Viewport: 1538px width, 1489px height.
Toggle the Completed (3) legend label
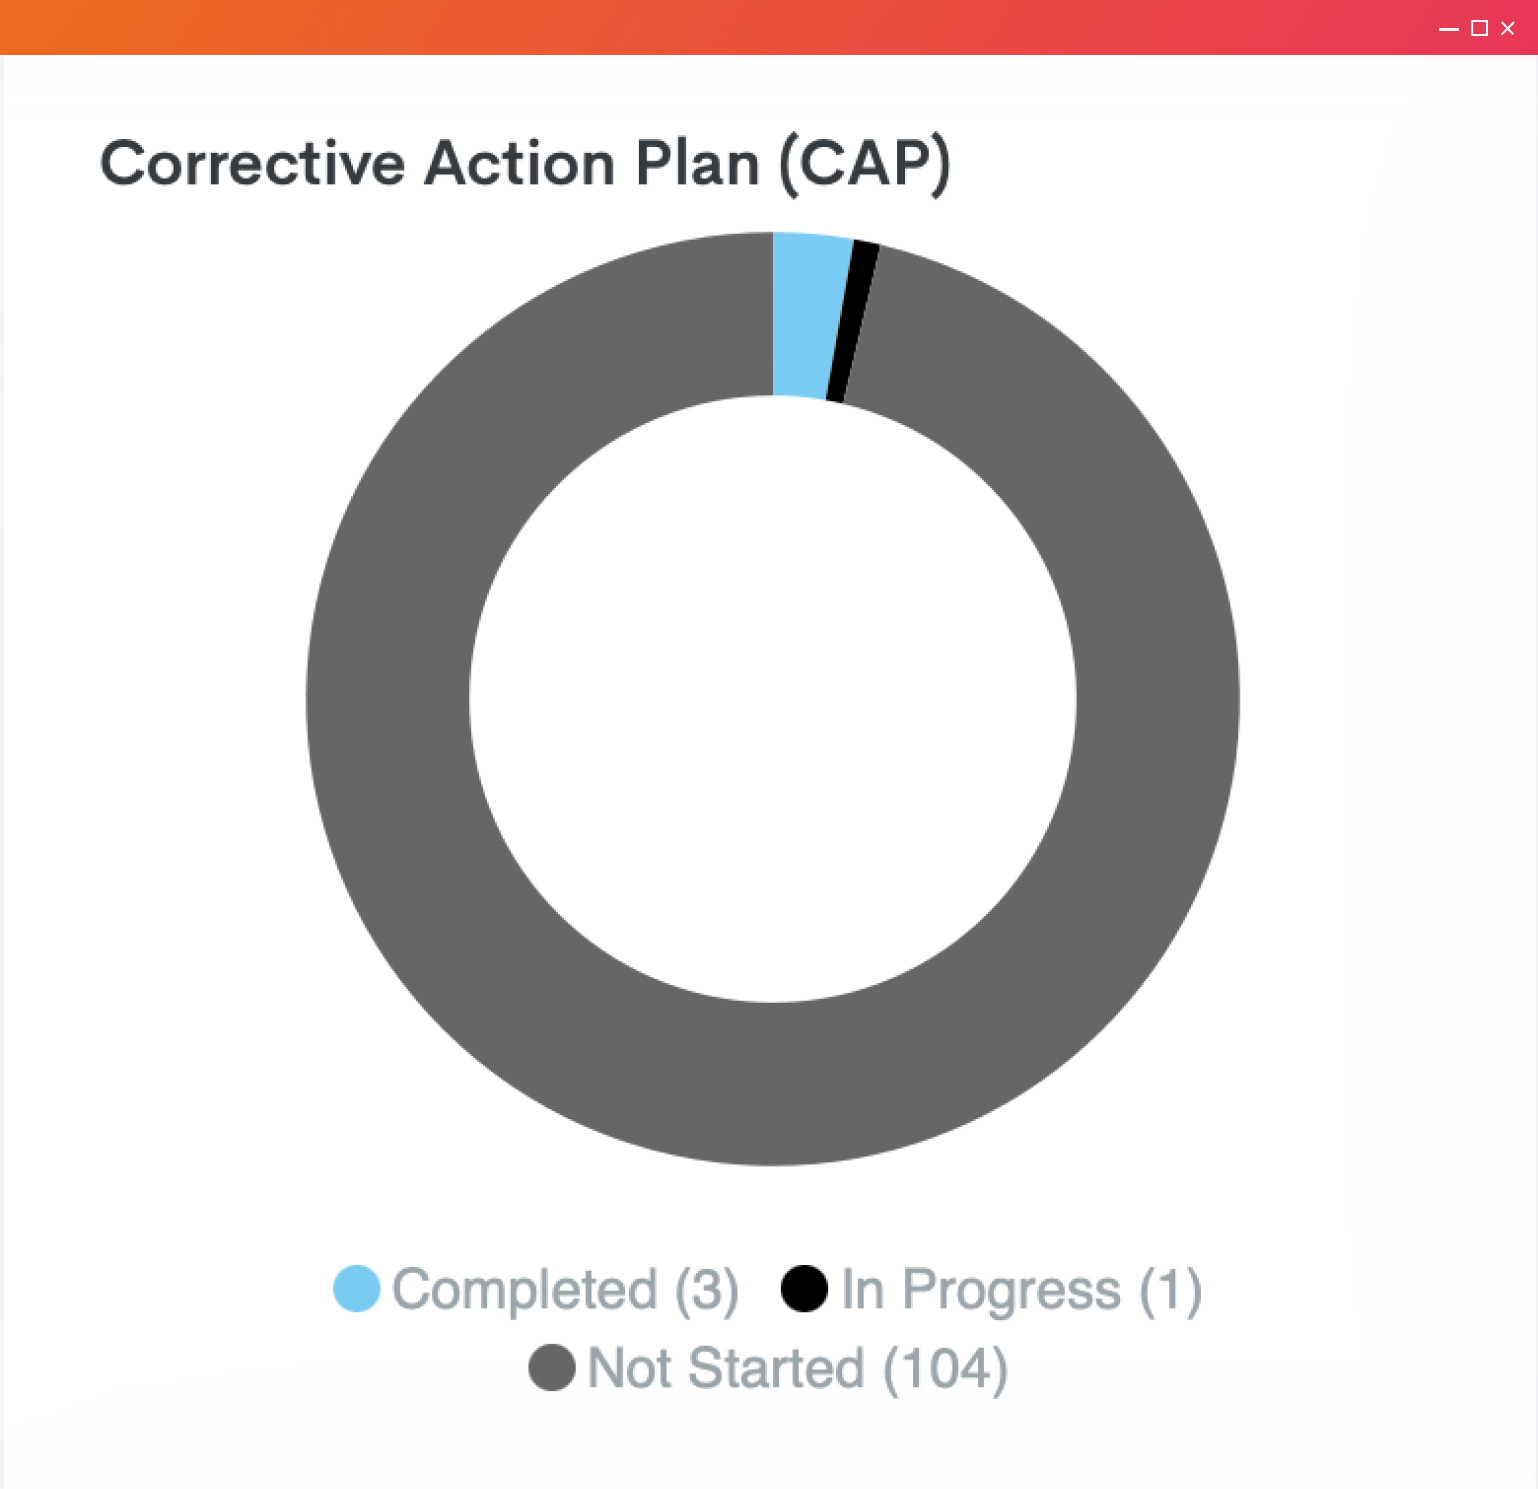point(565,1290)
